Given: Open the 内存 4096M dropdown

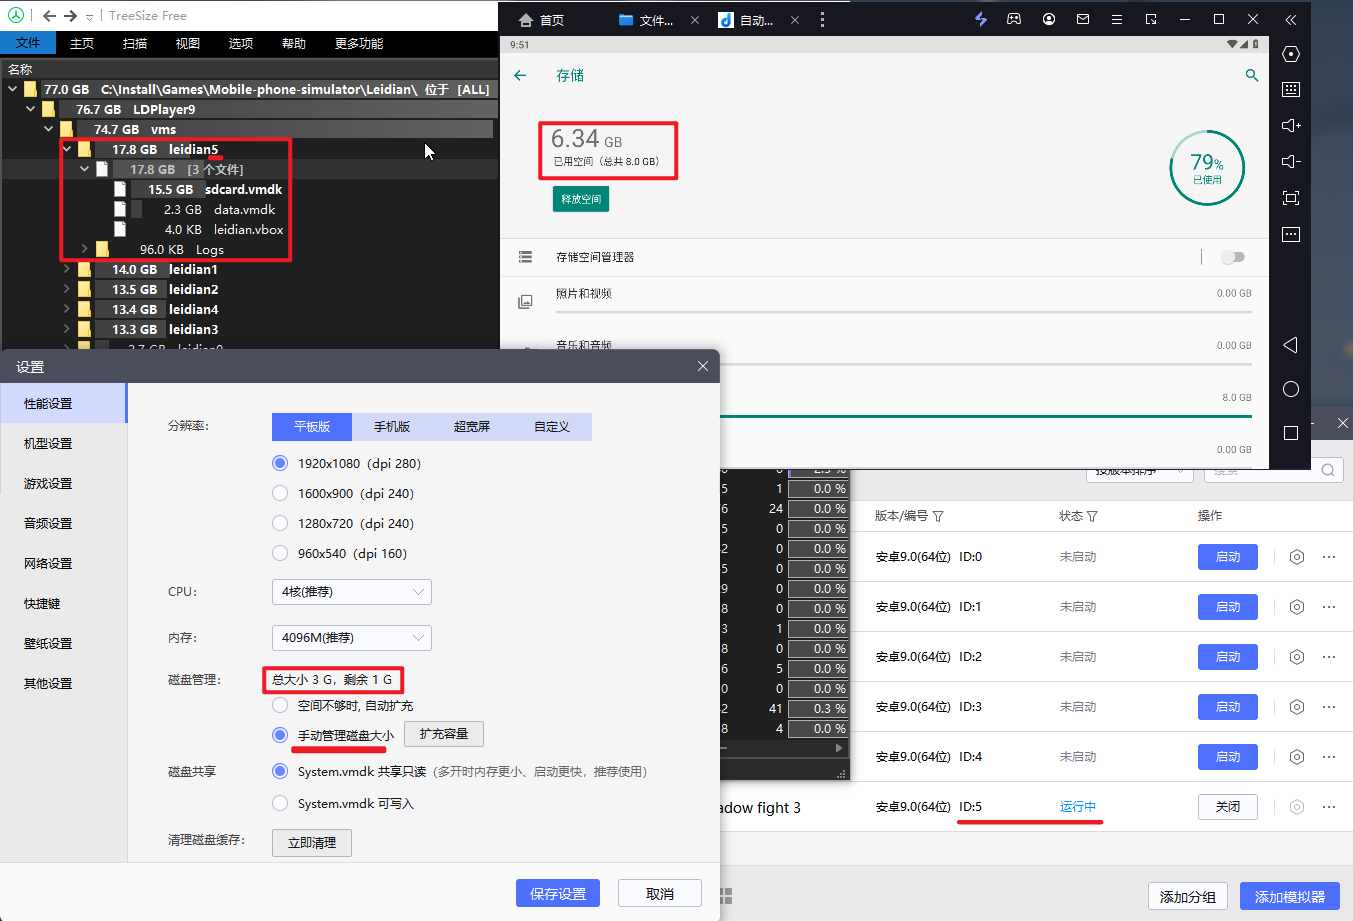Looking at the screenshot, I should (x=351, y=638).
